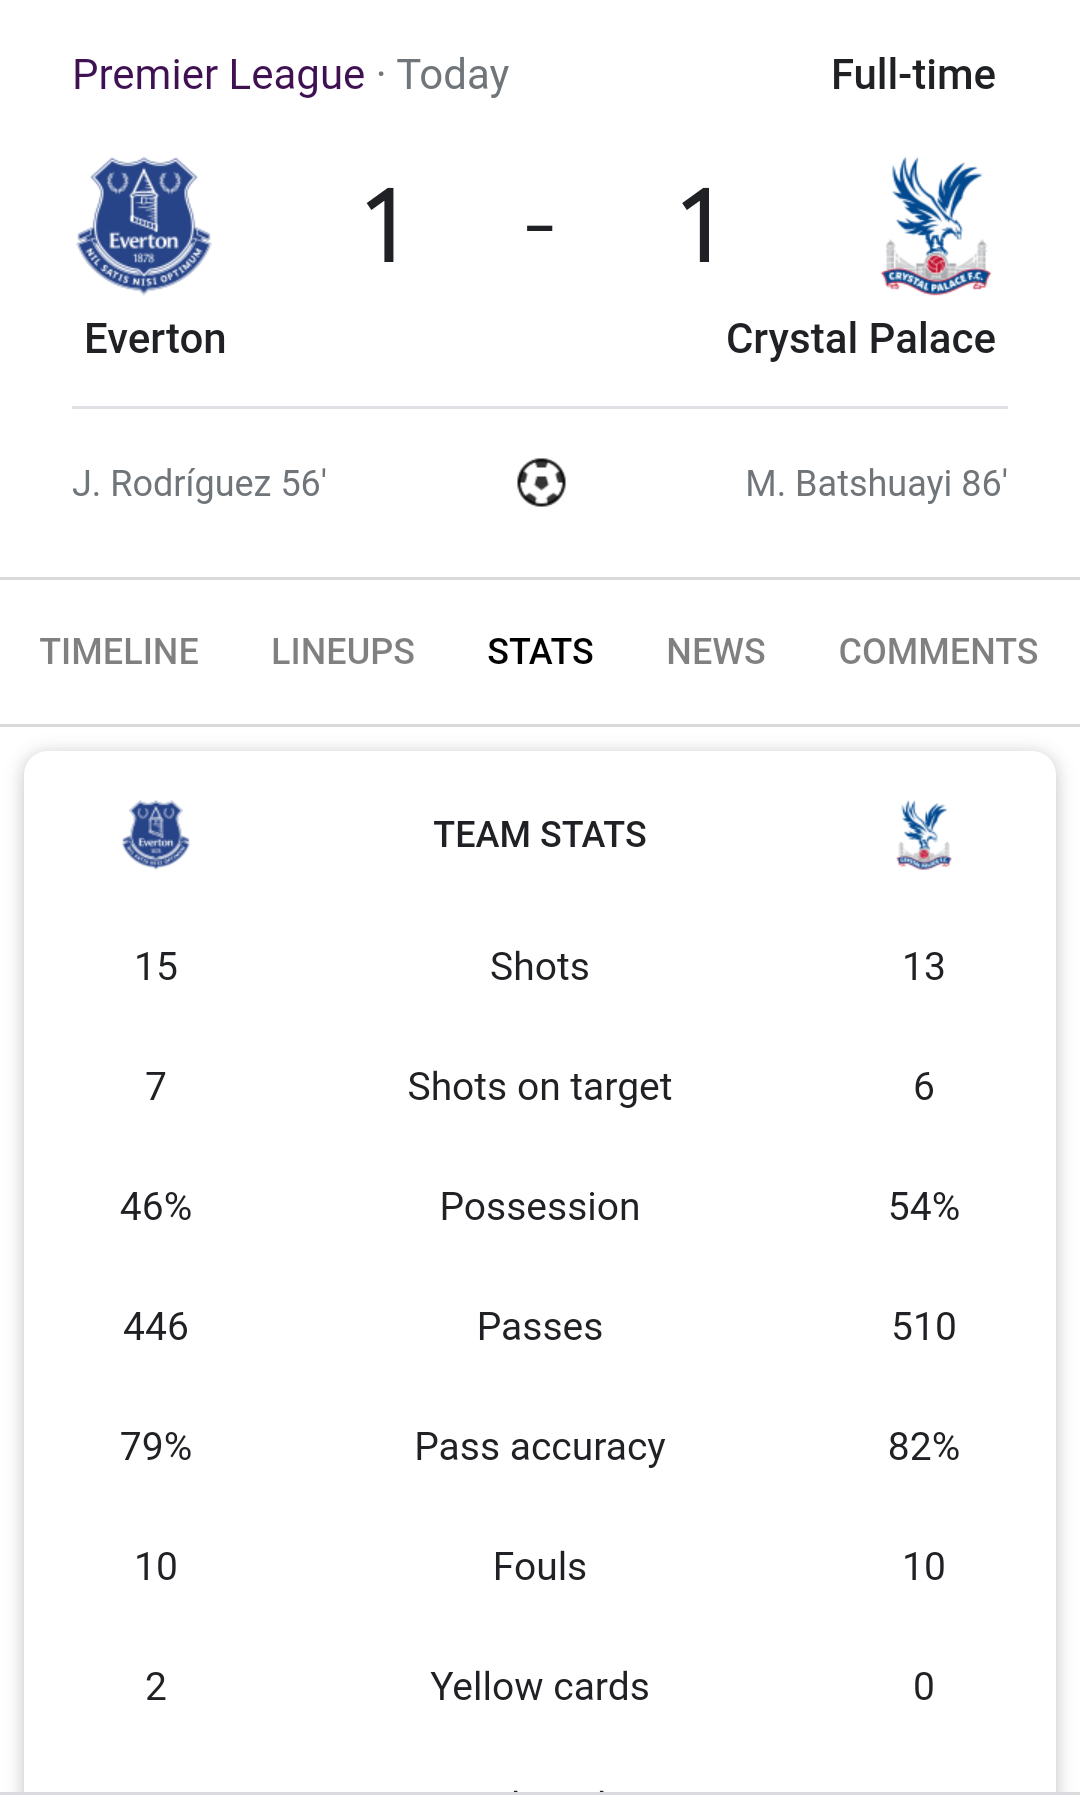Click the Full-time match status label

point(913,75)
